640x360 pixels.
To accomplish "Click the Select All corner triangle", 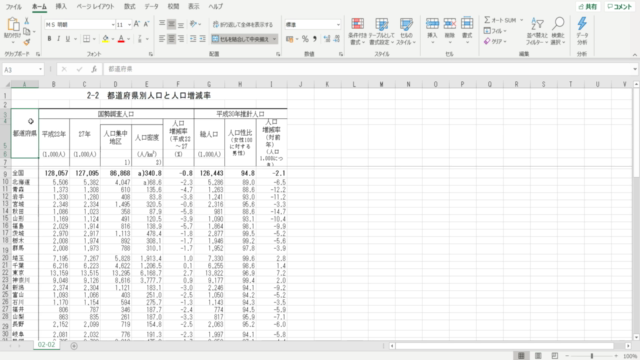I will (x=7, y=84).
